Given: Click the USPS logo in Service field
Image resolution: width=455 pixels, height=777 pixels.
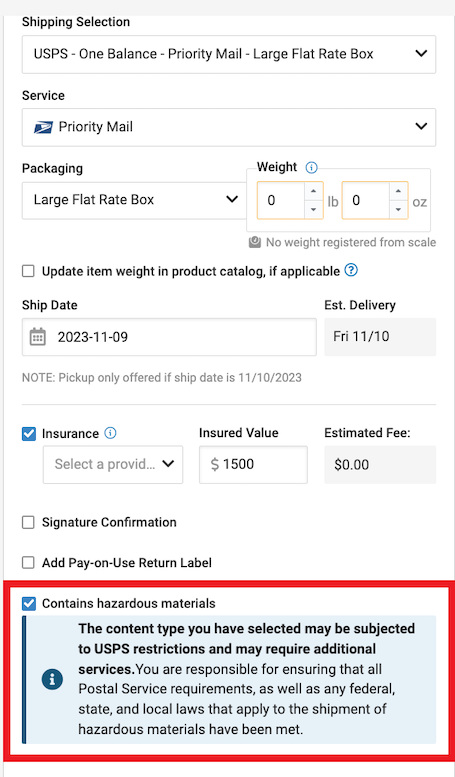Looking at the screenshot, I should (x=43, y=128).
